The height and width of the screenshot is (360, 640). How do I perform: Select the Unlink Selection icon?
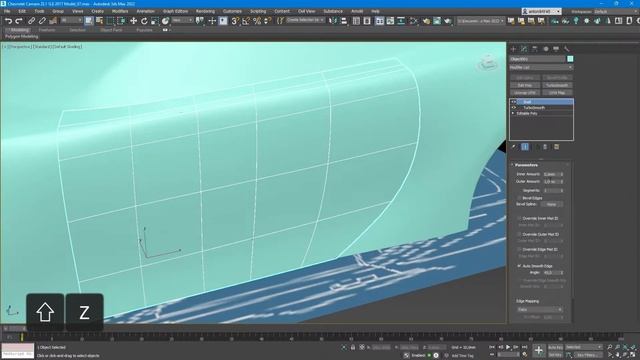(x=42, y=21)
